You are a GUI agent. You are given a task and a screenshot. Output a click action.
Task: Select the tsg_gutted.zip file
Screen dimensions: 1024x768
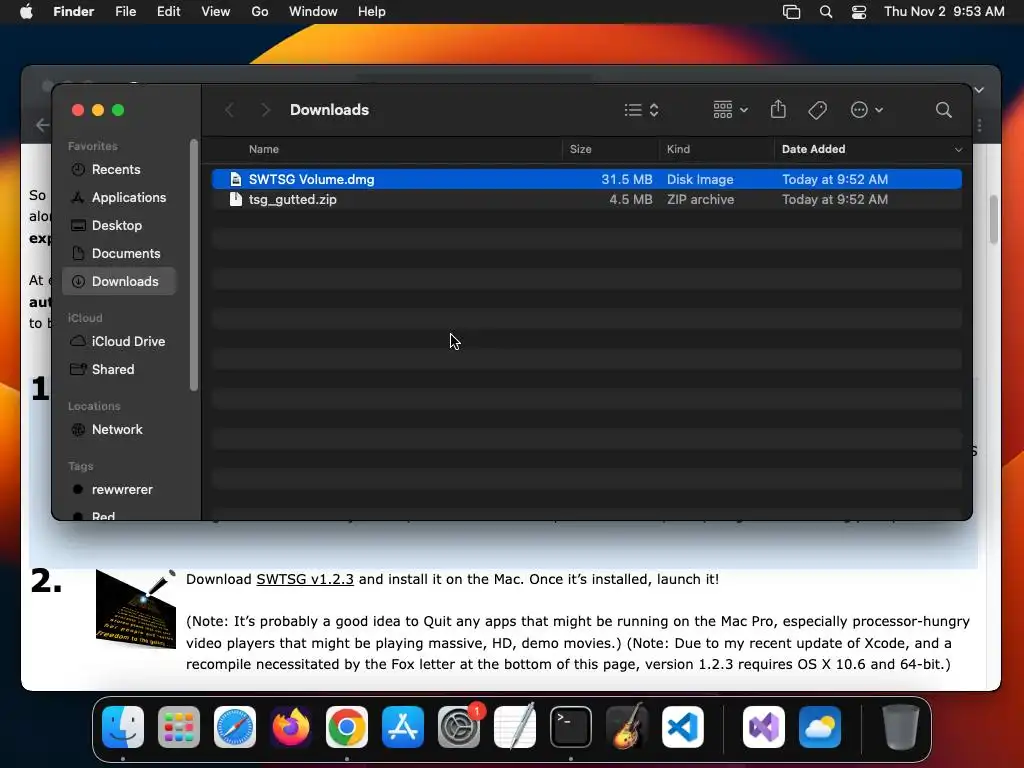pos(586,199)
